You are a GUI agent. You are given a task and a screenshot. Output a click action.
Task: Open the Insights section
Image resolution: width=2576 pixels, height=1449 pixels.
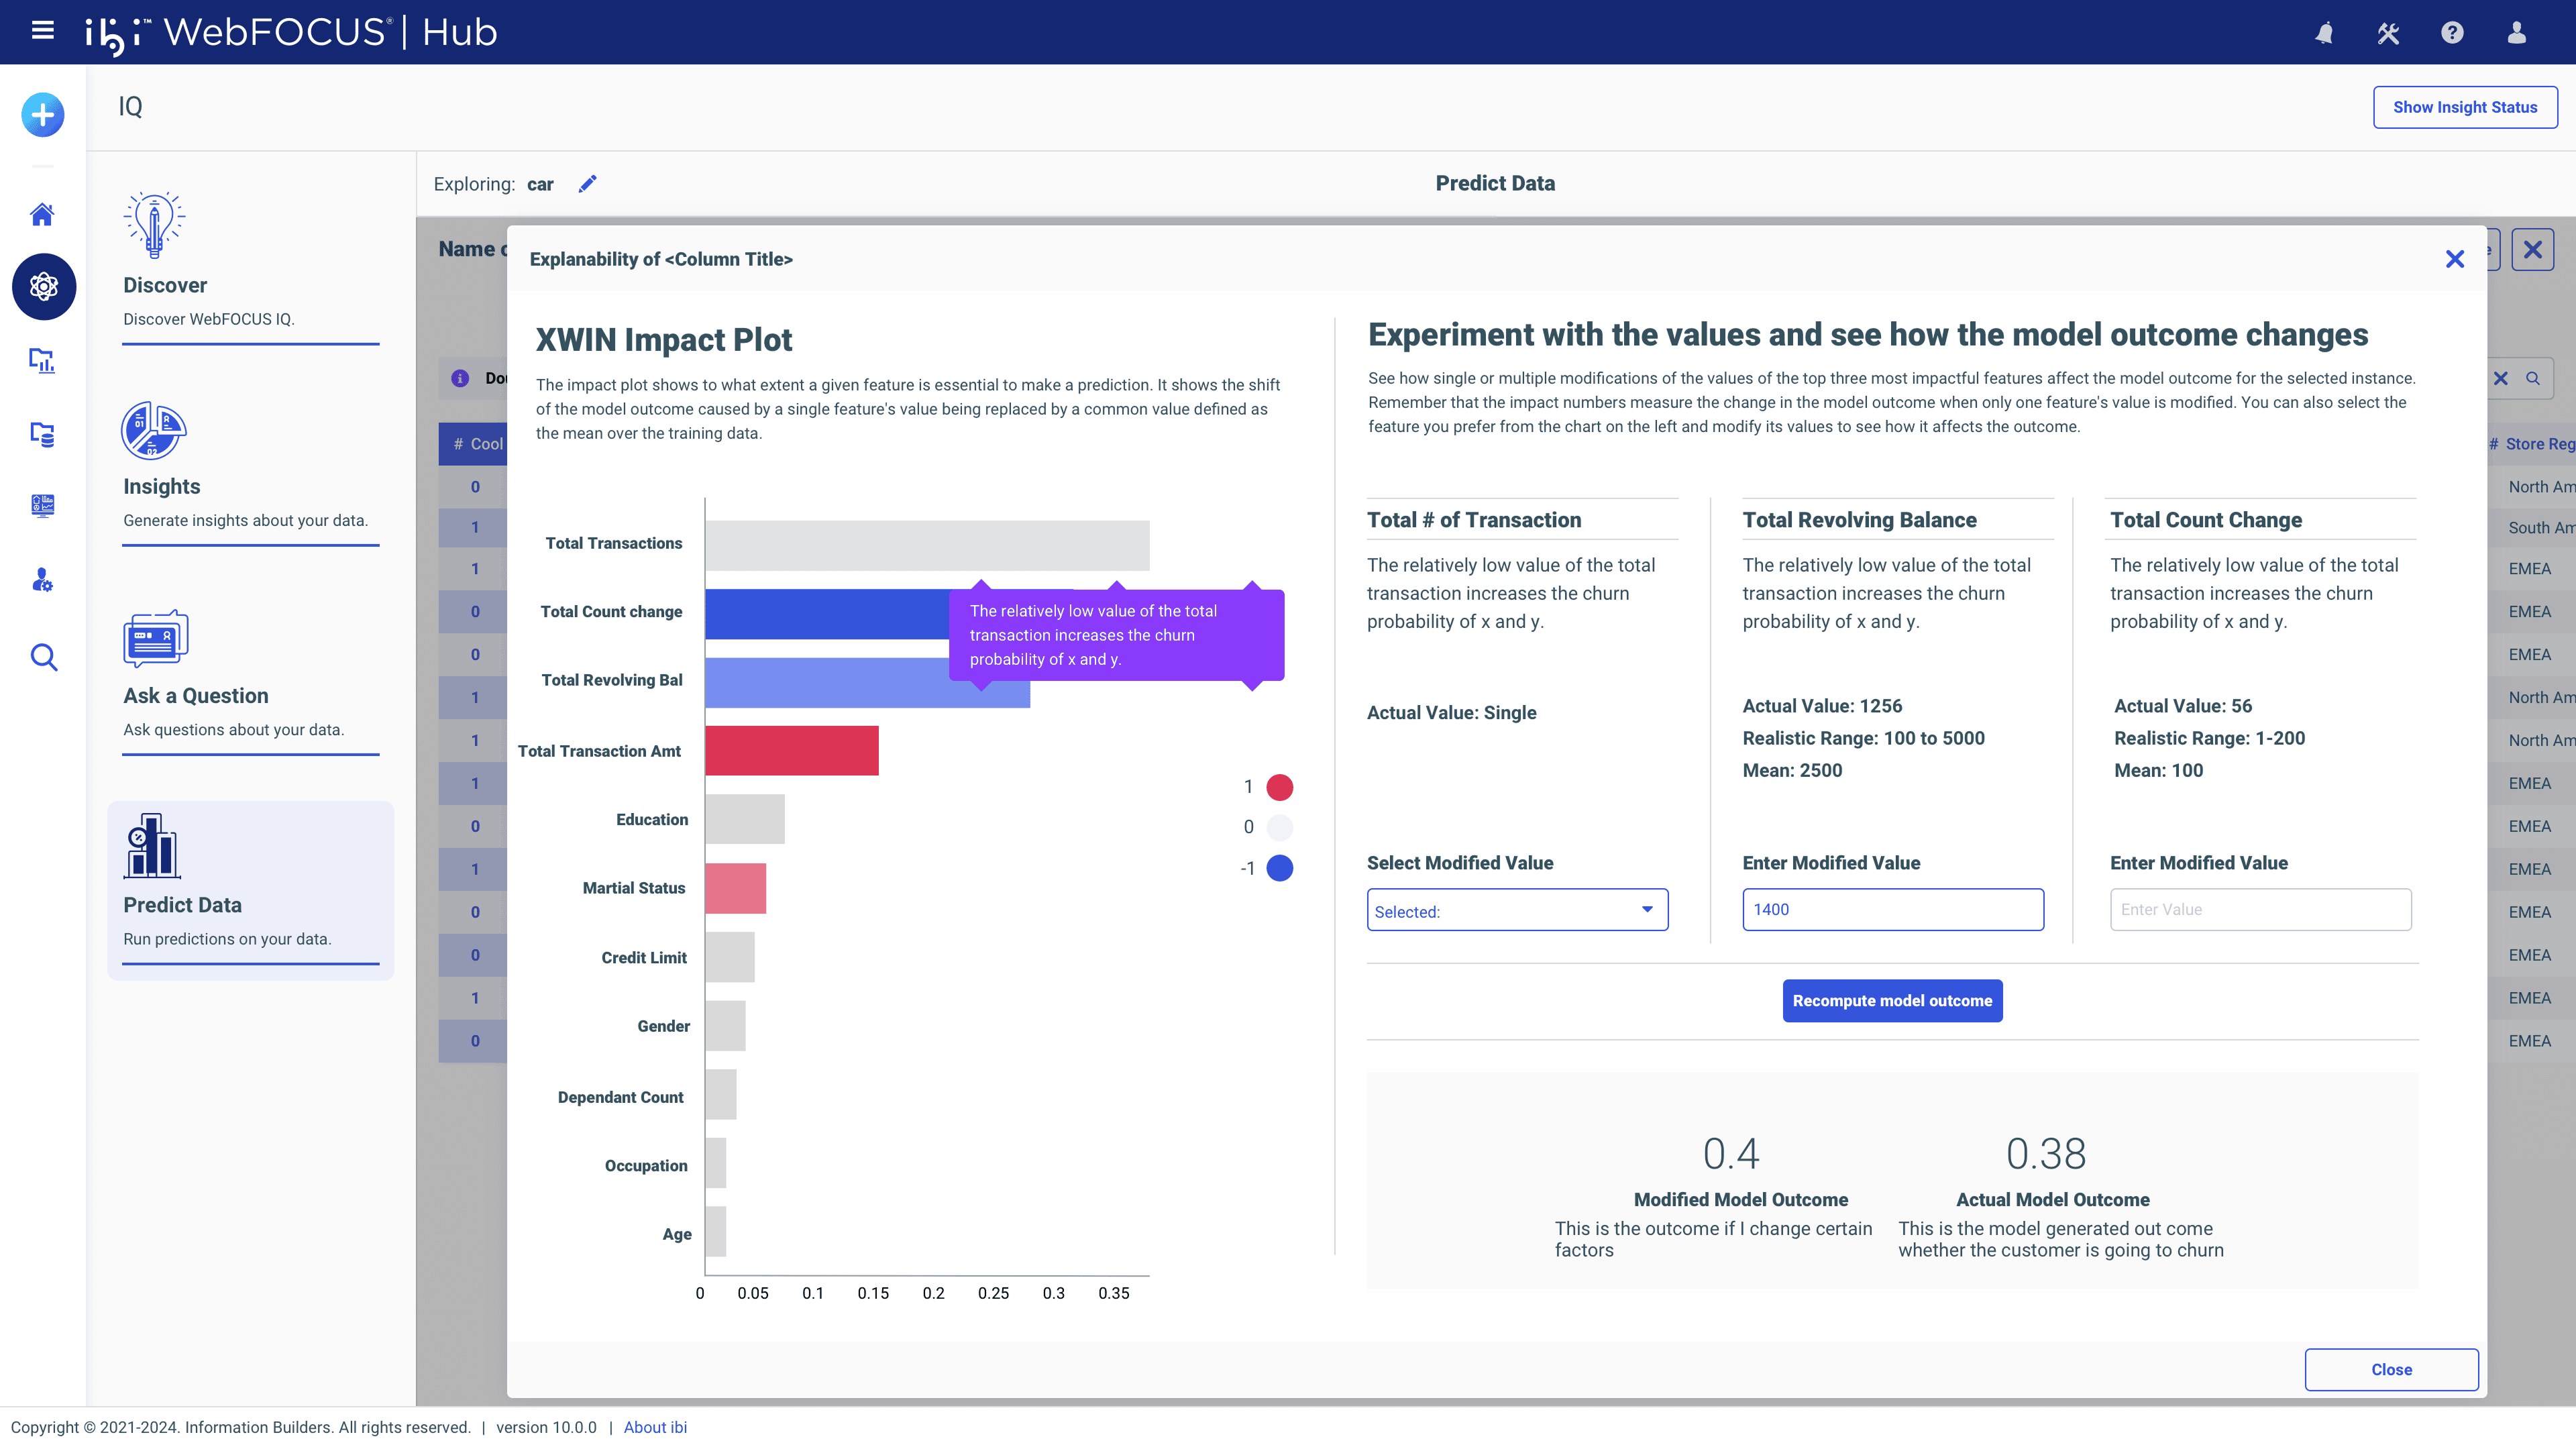pyautogui.click(x=162, y=486)
